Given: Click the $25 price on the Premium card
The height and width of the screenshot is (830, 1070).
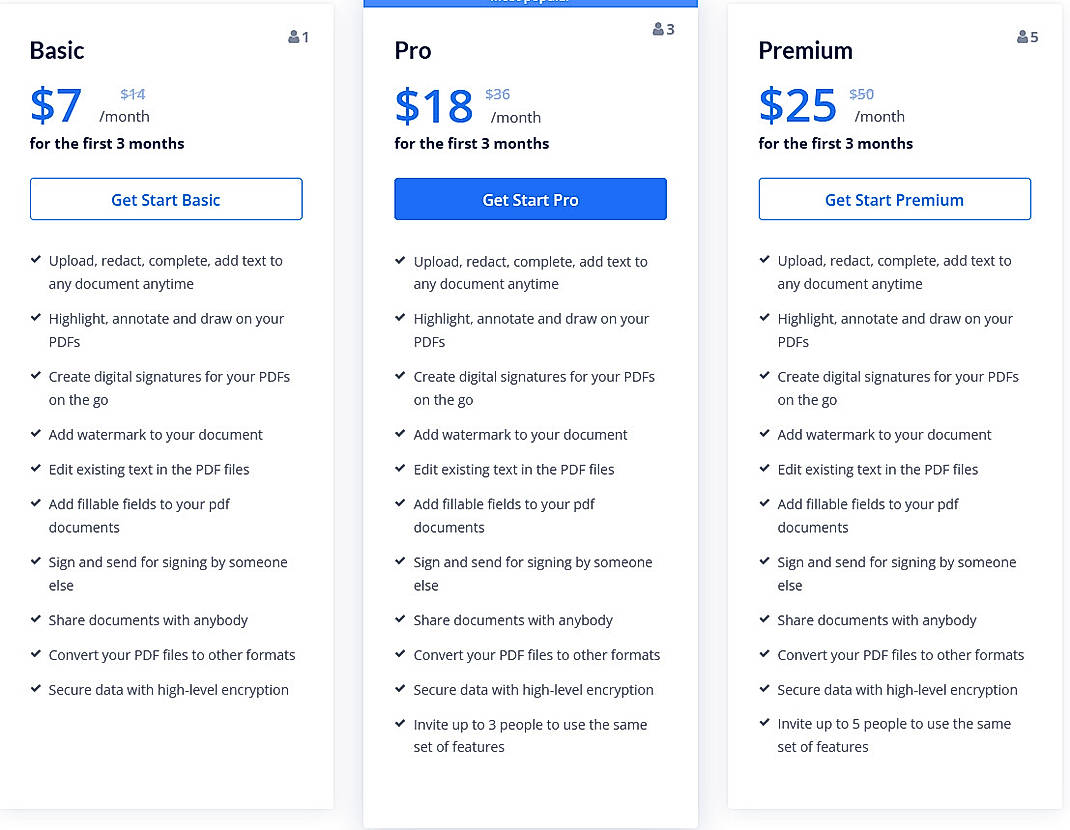Looking at the screenshot, I should [797, 106].
